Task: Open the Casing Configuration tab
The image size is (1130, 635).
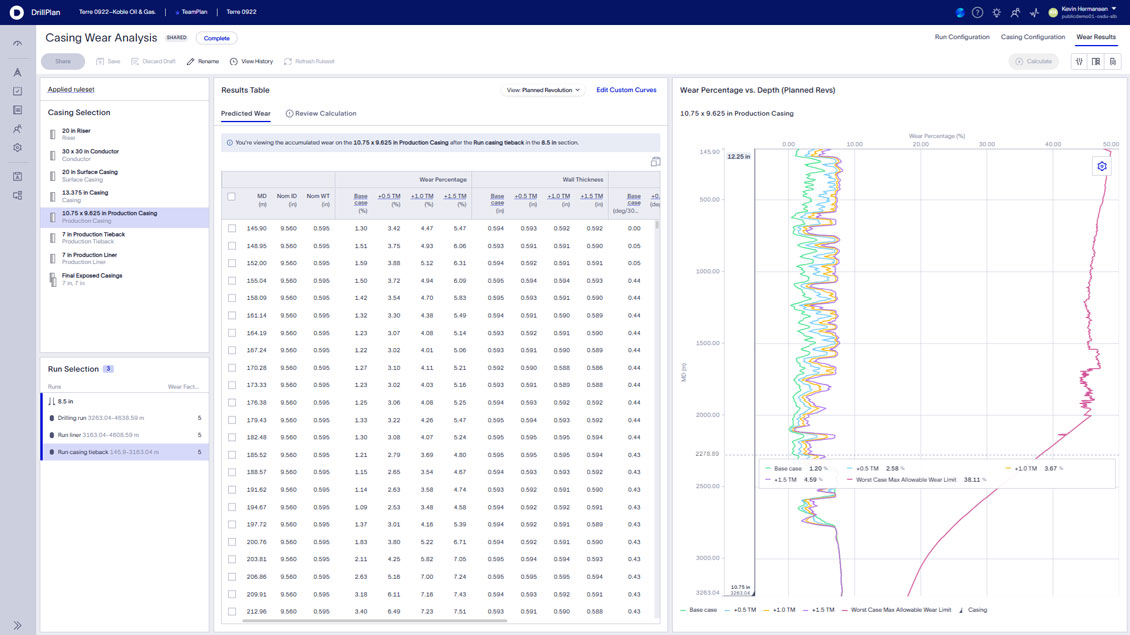Action: (1033, 37)
